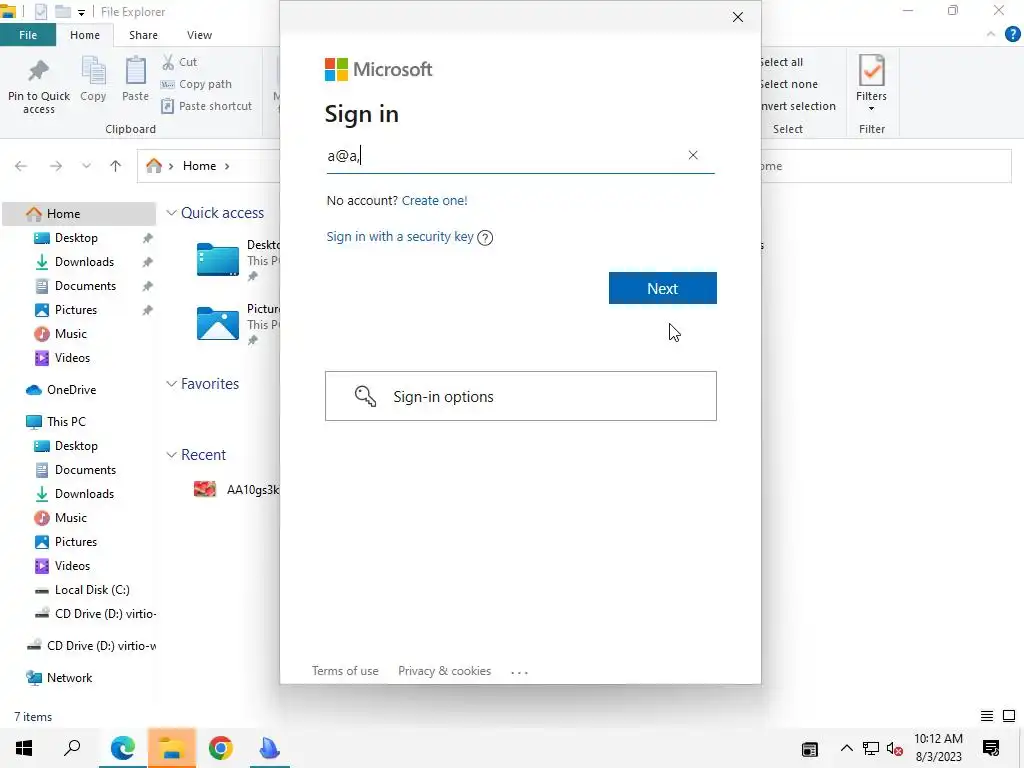
Task: Open the notification center icon
Action: (x=991, y=748)
